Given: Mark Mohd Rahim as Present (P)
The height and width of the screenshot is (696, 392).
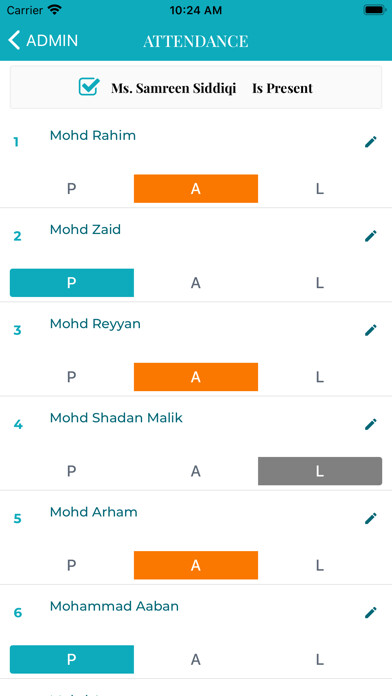Looking at the screenshot, I should (x=71, y=189).
